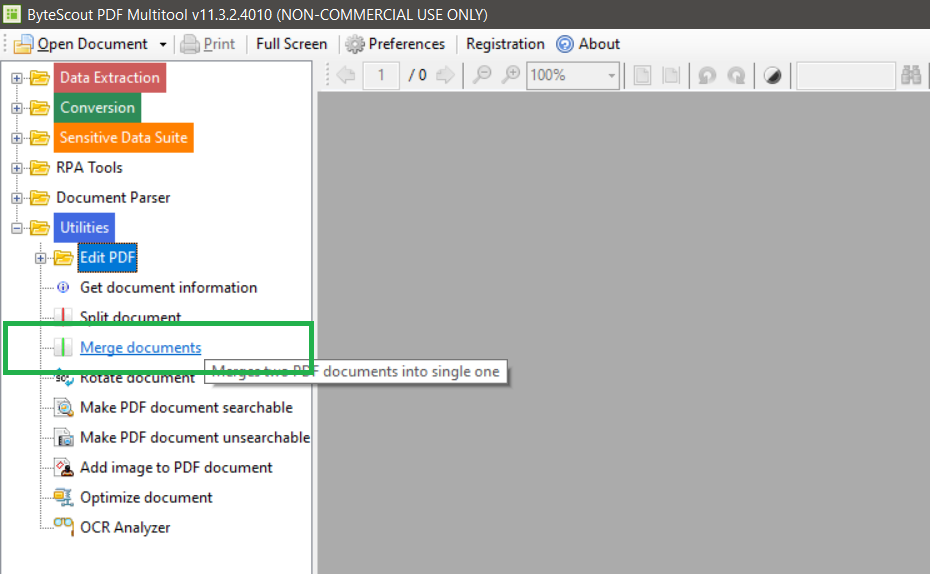Toggle the invert colors contrast icon
Image resolution: width=930 pixels, height=574 pixels.
coord(772,76)
